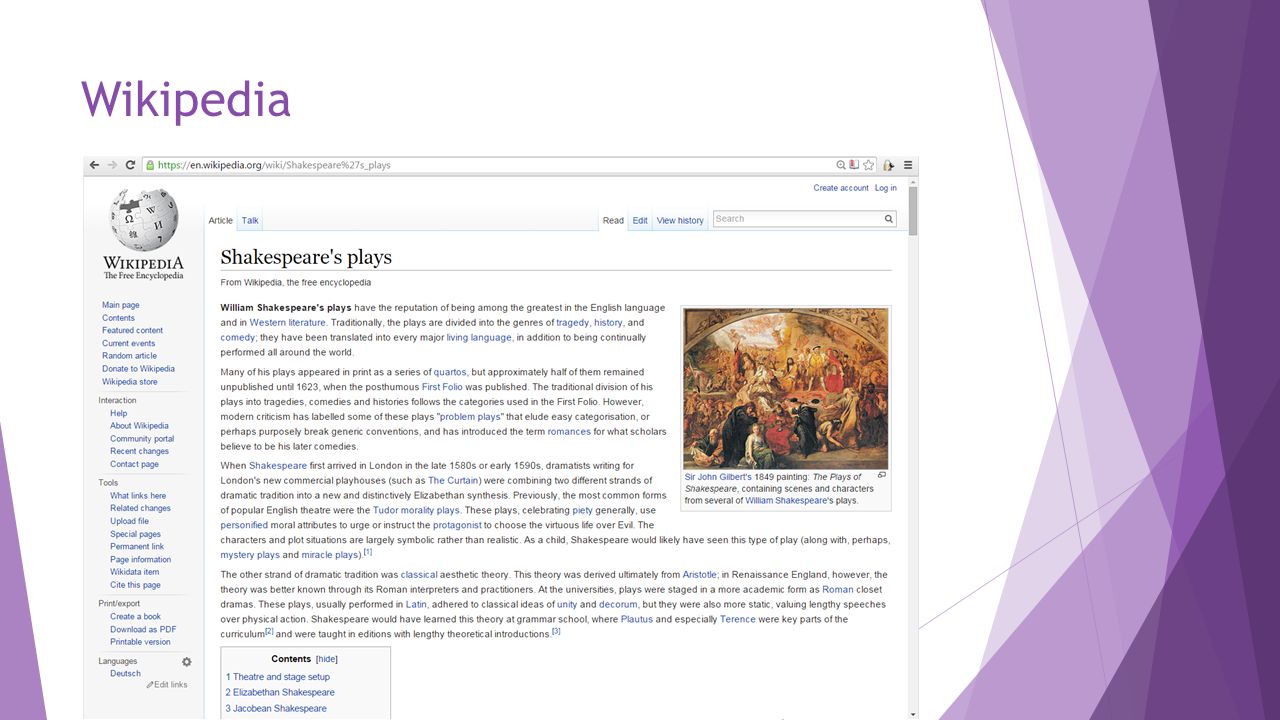Open the Contact page link
The height and width of the screenshot is (720, 1280).
[134, 464]
